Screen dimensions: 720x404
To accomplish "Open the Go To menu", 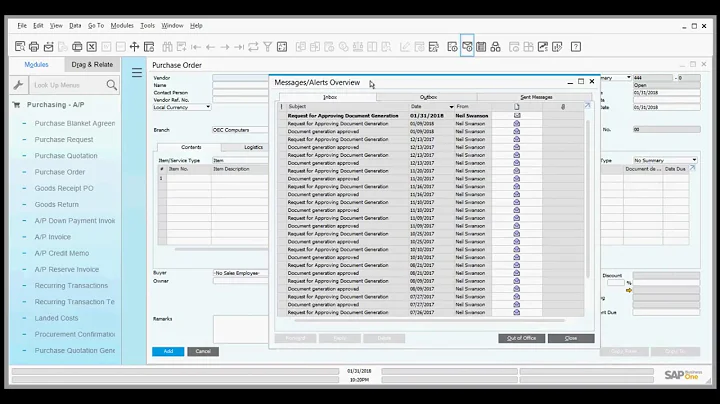I will click(96, 26).
